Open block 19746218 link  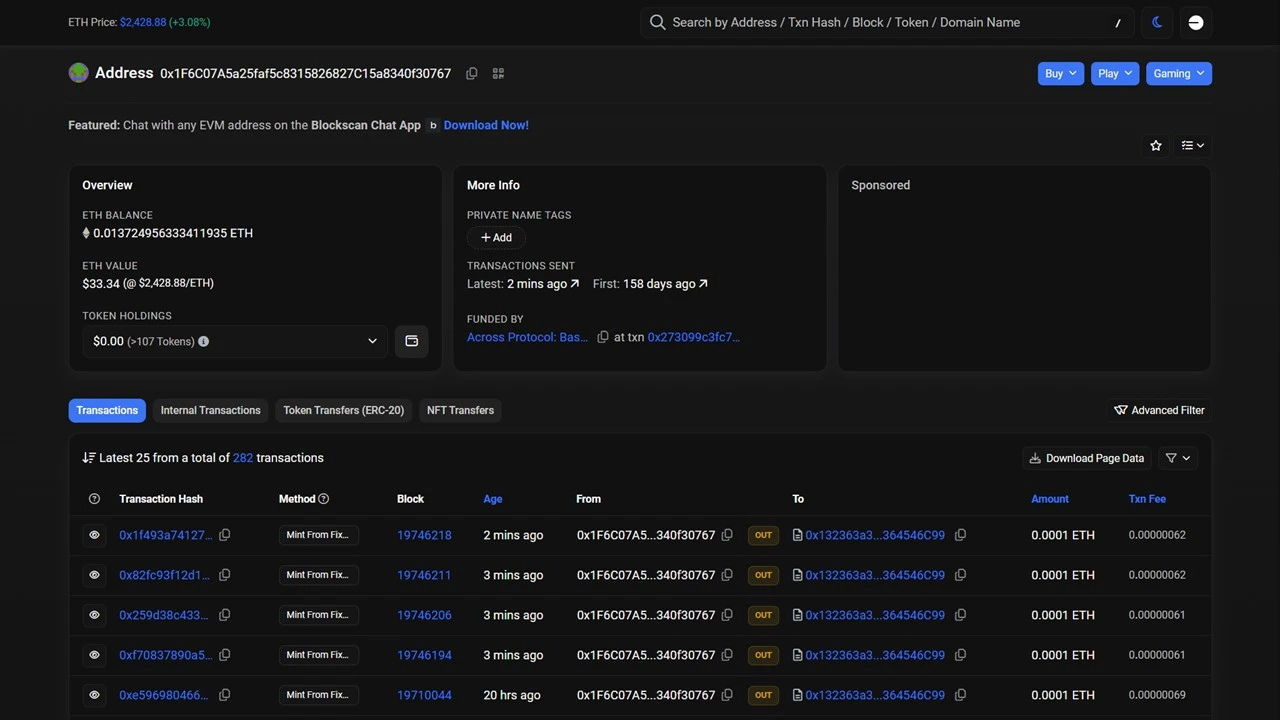[x=424, y=535]
